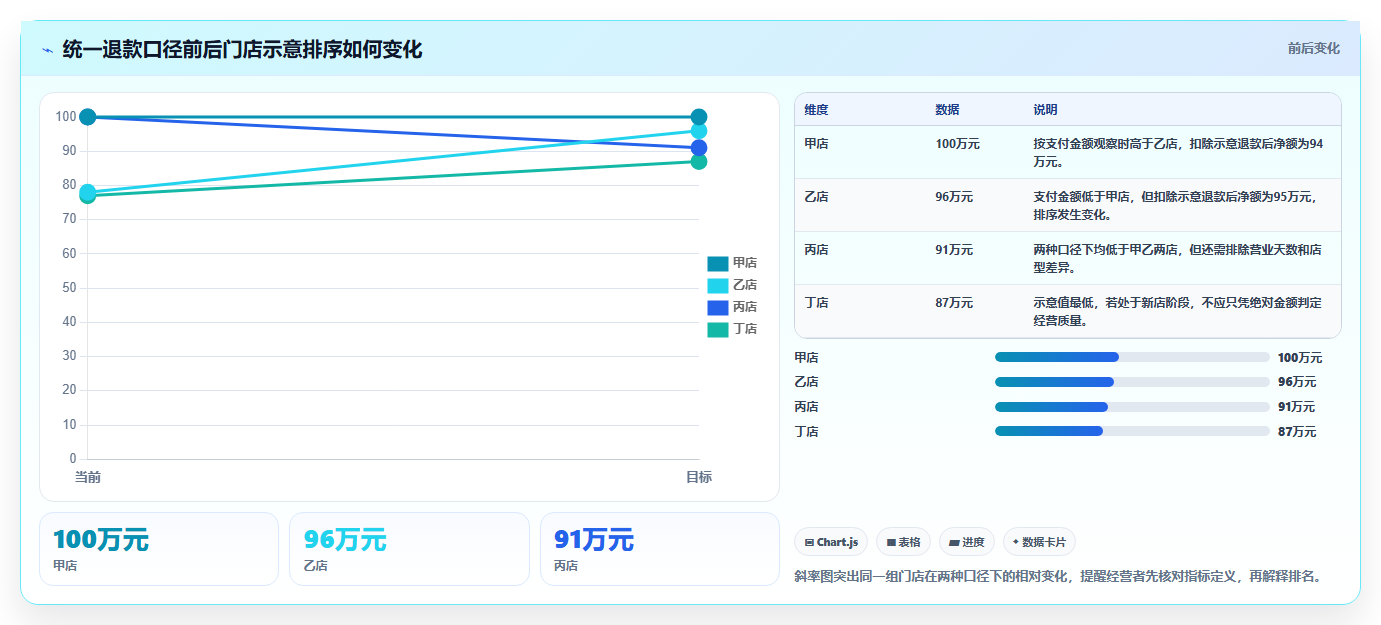Click the 当前 x-axis label

[x=88, y=477]
